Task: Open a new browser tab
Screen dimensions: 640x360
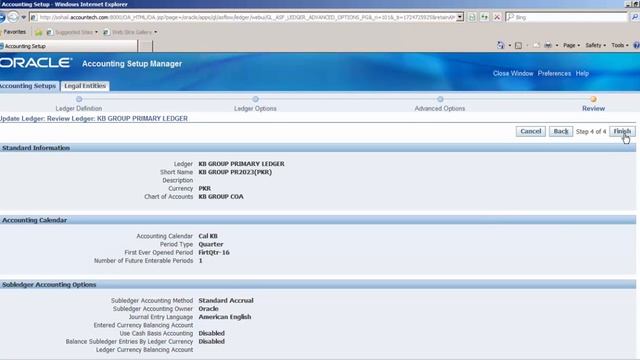Action: (145, 46)
